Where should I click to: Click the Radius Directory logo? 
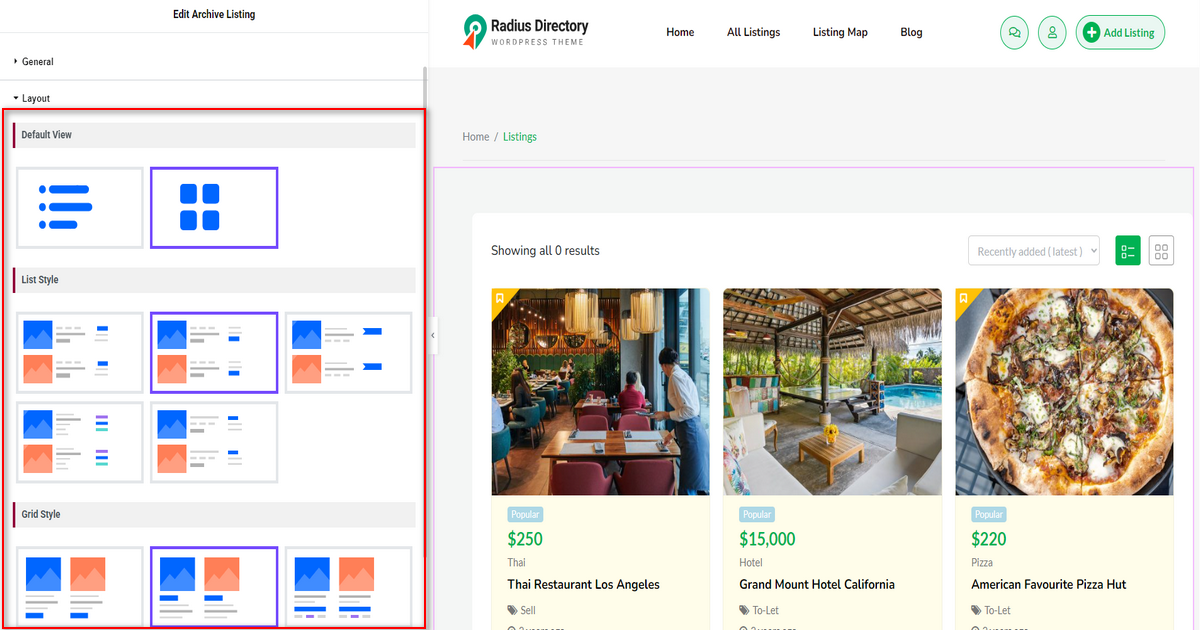click(526, 31)
